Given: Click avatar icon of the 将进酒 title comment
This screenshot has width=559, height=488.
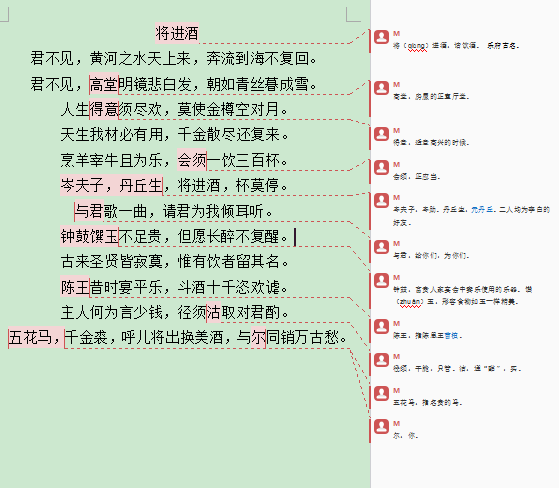Looking at the screenshot, I should [x=381, y=37].
